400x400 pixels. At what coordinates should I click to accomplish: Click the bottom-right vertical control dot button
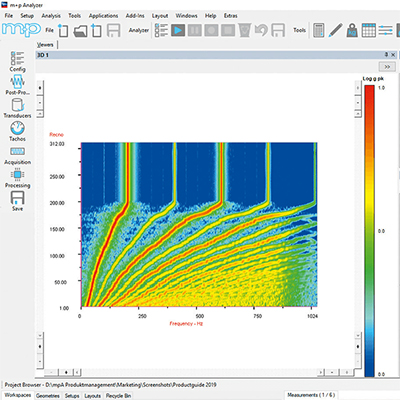358,347
